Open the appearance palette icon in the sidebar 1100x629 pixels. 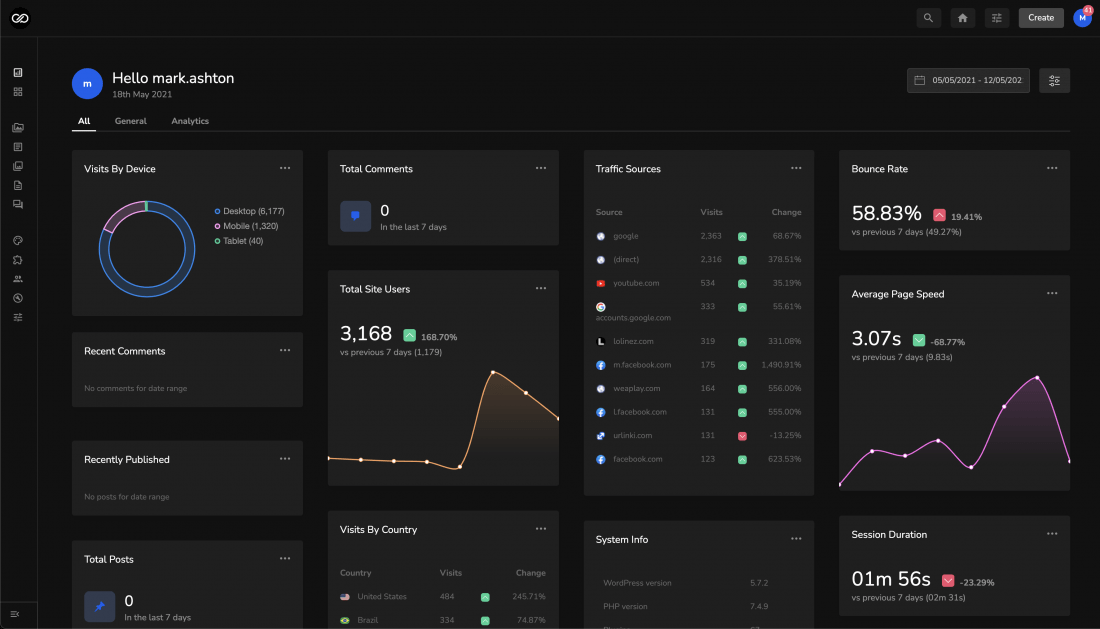click(x=18, y=241)
